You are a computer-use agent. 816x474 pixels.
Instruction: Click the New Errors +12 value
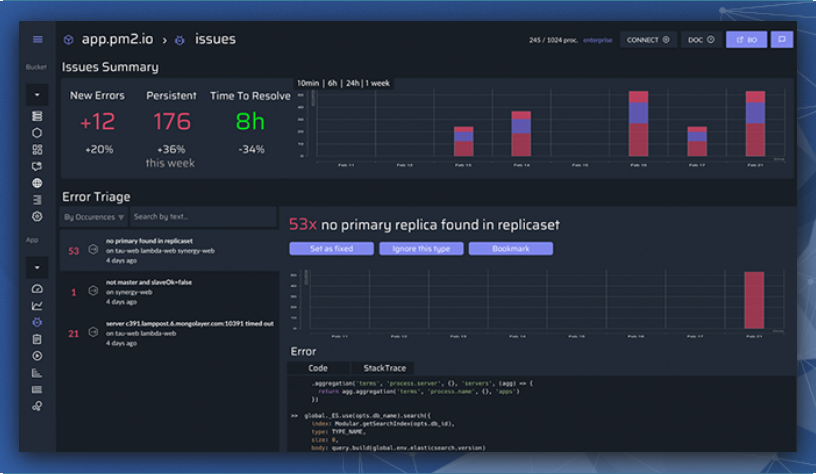click(x=97, y=122)
